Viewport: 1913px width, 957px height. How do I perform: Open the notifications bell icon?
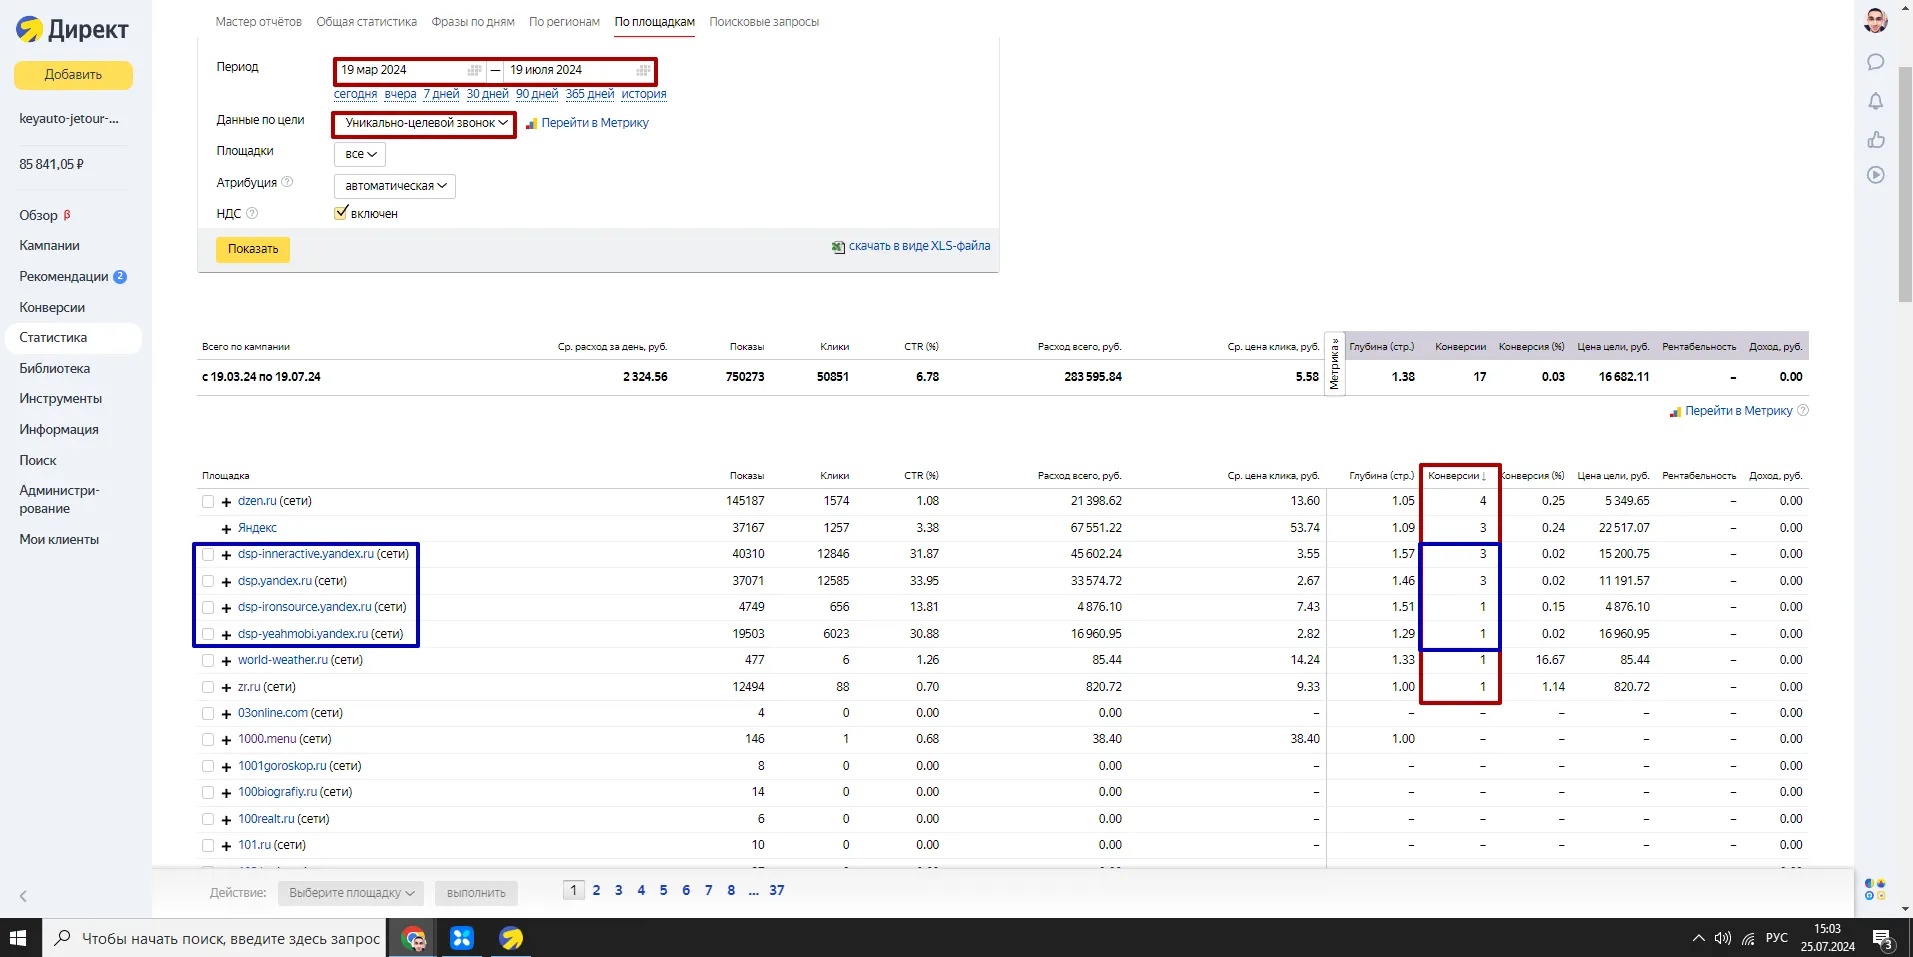coord(1875,101)
